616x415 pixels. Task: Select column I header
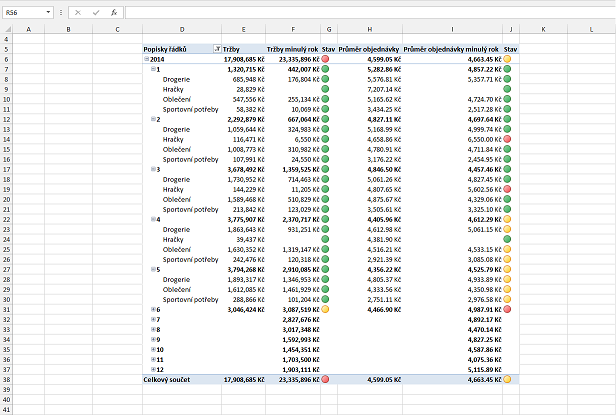click(x=452, y=29)
